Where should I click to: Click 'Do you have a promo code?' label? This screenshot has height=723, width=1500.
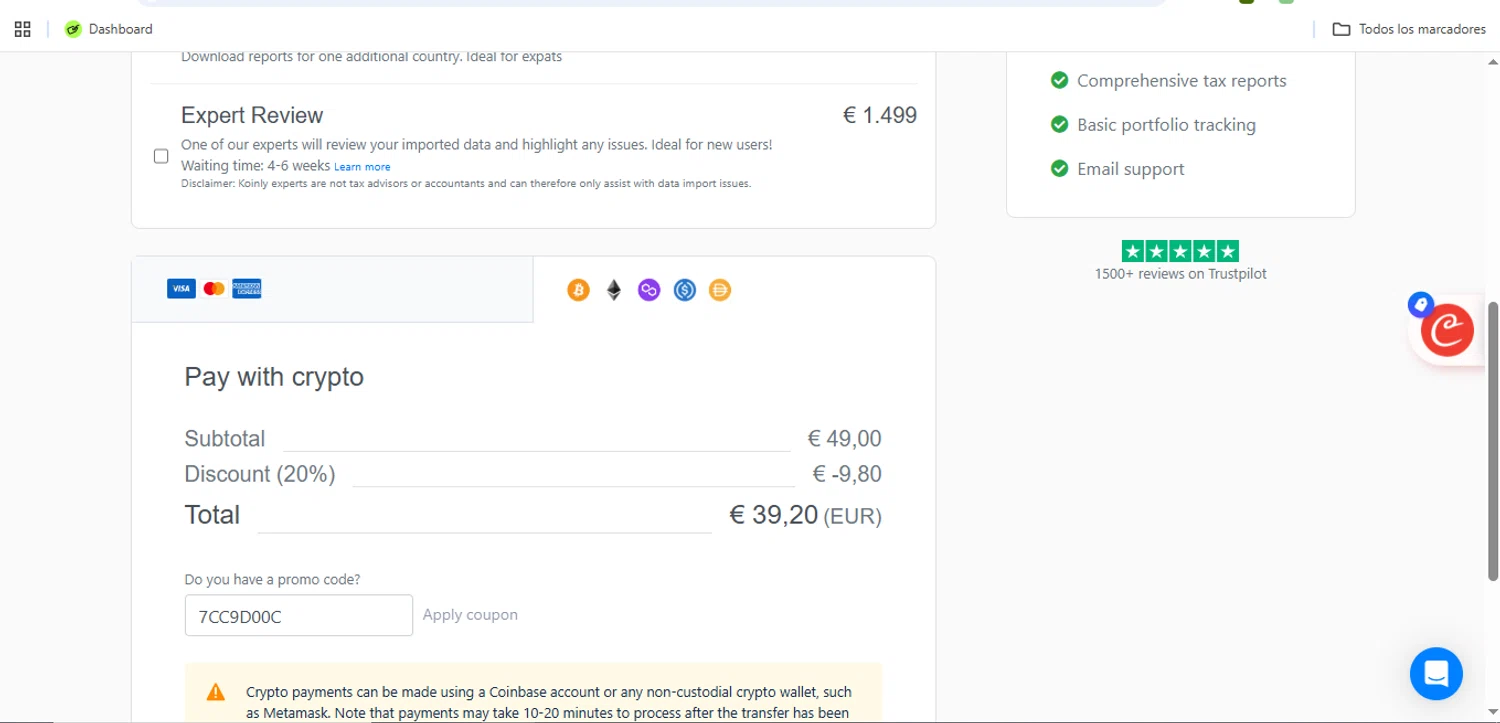point(272,579)
